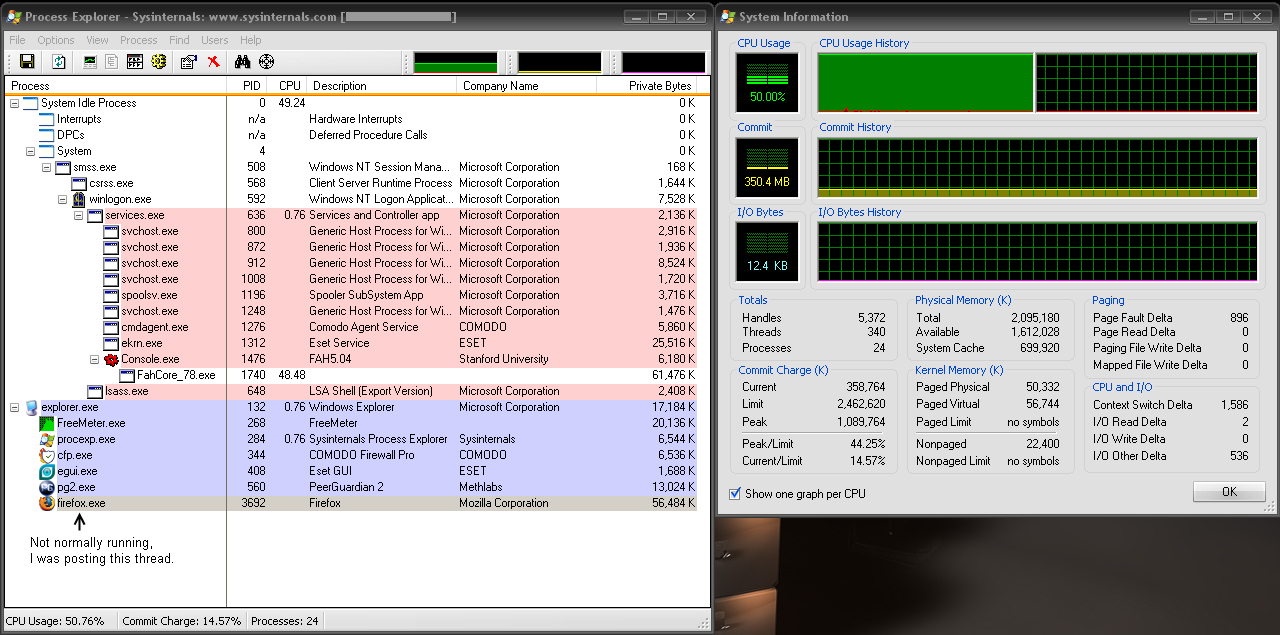The image size is (1280, 635).
Task: Click the pg2.exe PeerGuardian icon
Action: (x=46, y=487)
